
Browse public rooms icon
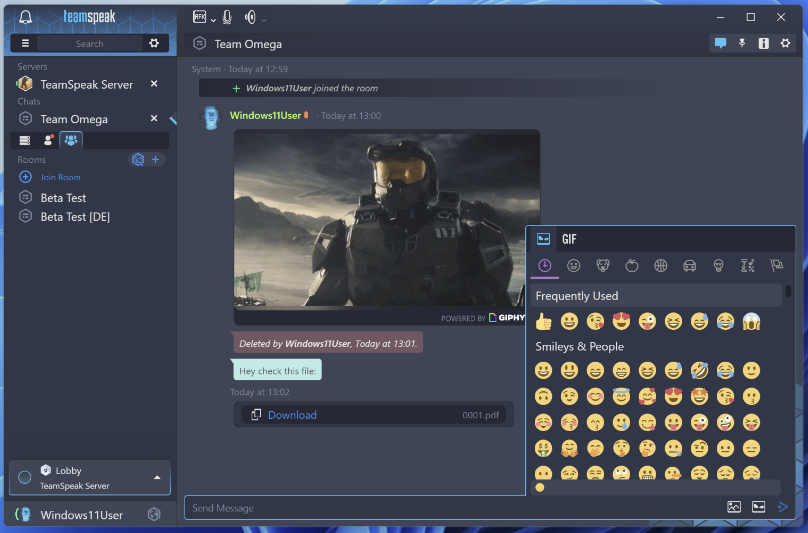(138, 159)
